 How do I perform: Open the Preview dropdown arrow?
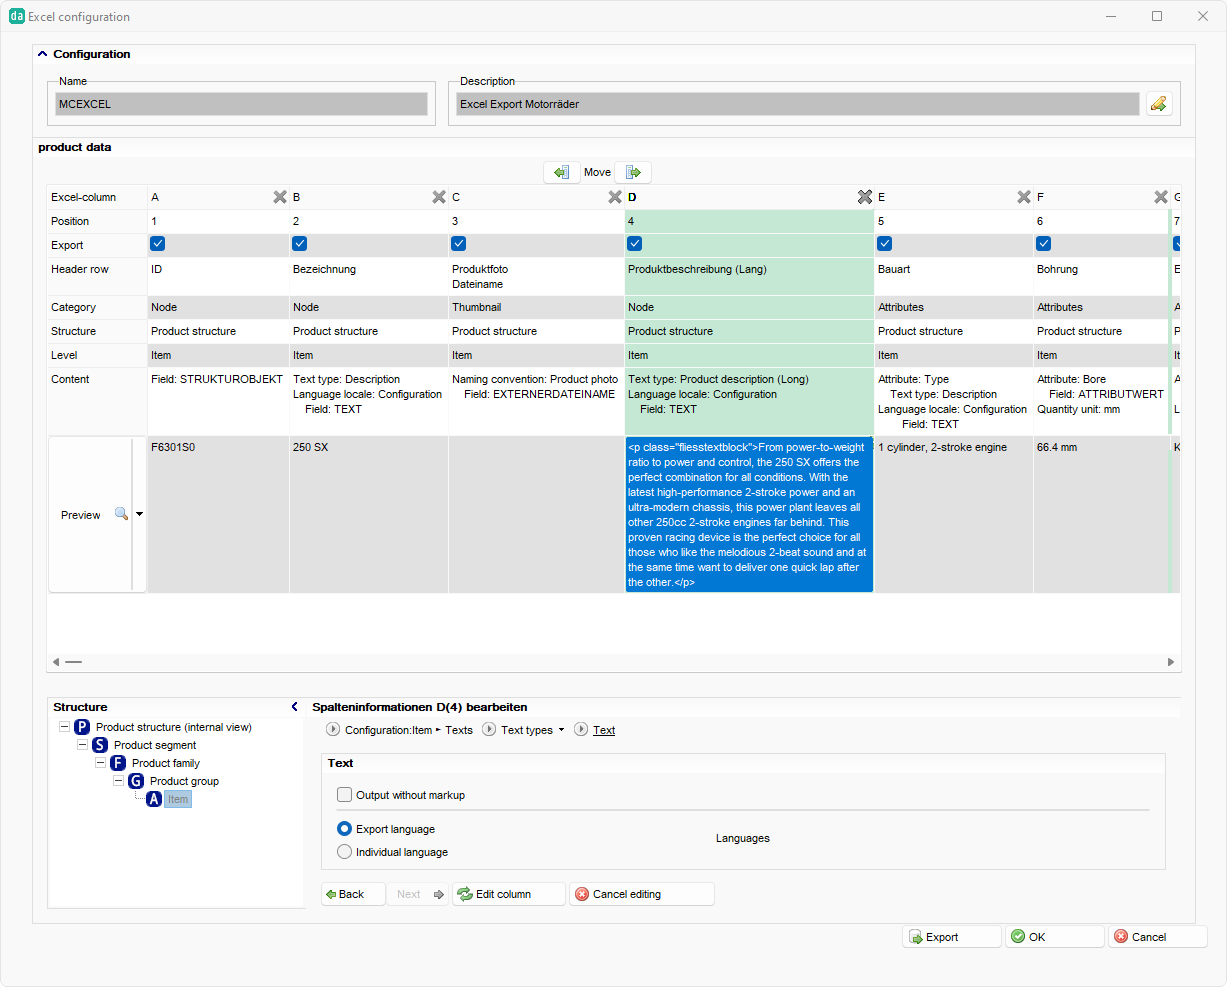[139, 514]
